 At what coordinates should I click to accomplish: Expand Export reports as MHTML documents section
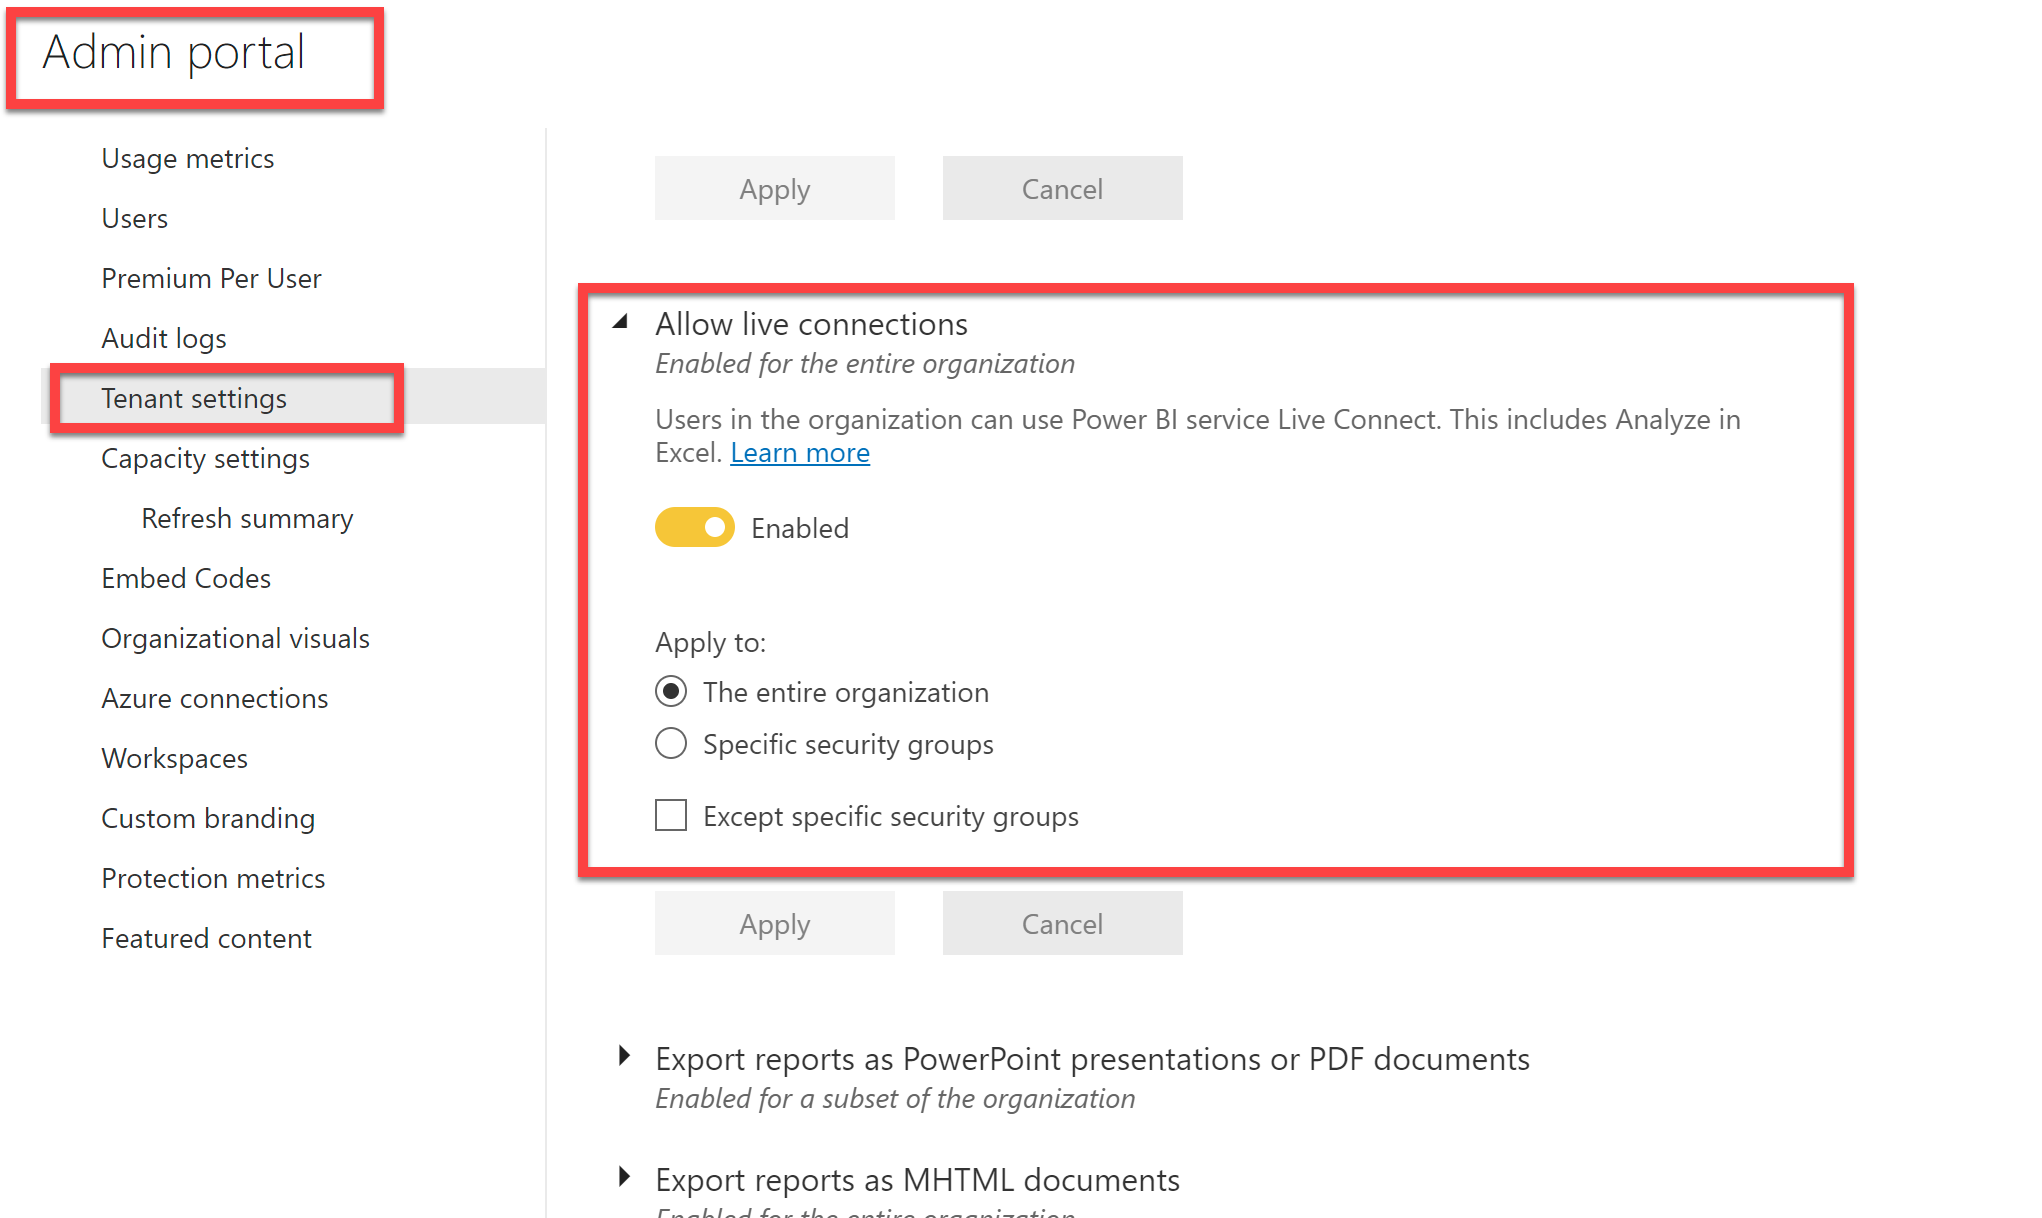[x=625, y=1178]
